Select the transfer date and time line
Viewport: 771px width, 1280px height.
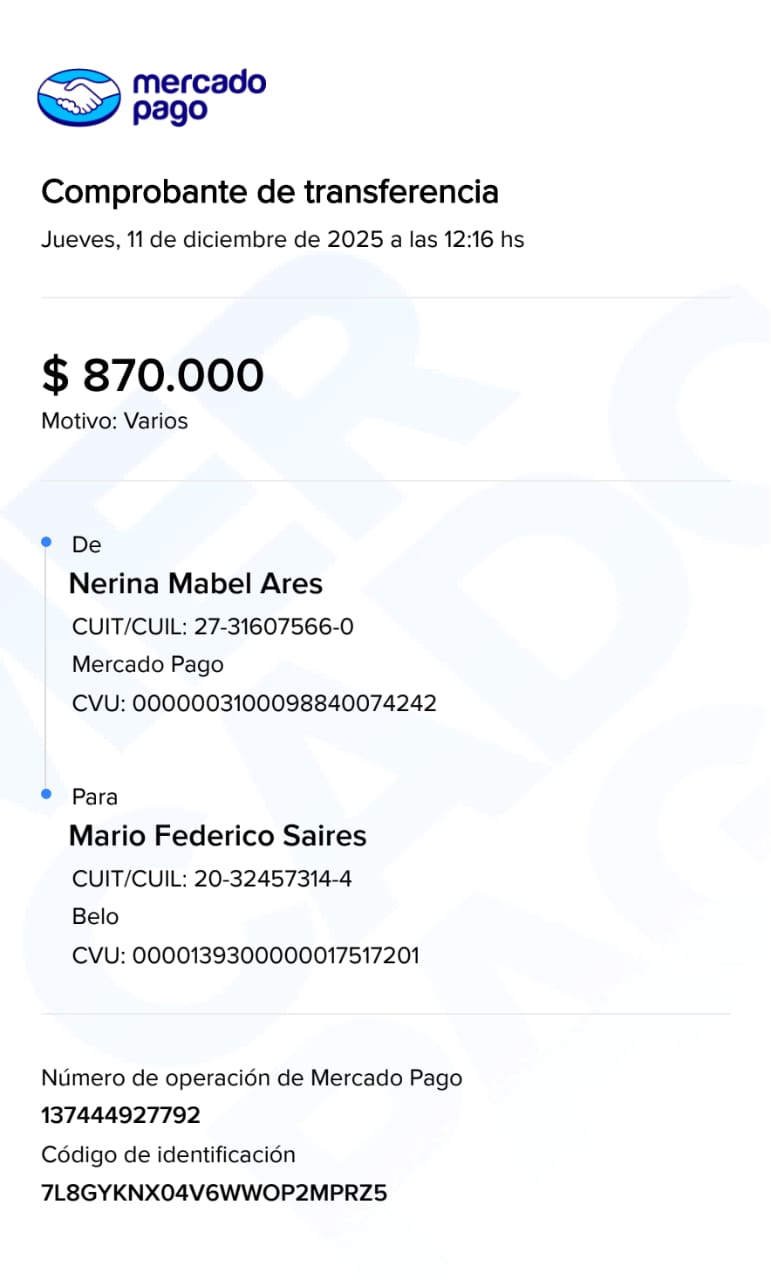point(282,240)
